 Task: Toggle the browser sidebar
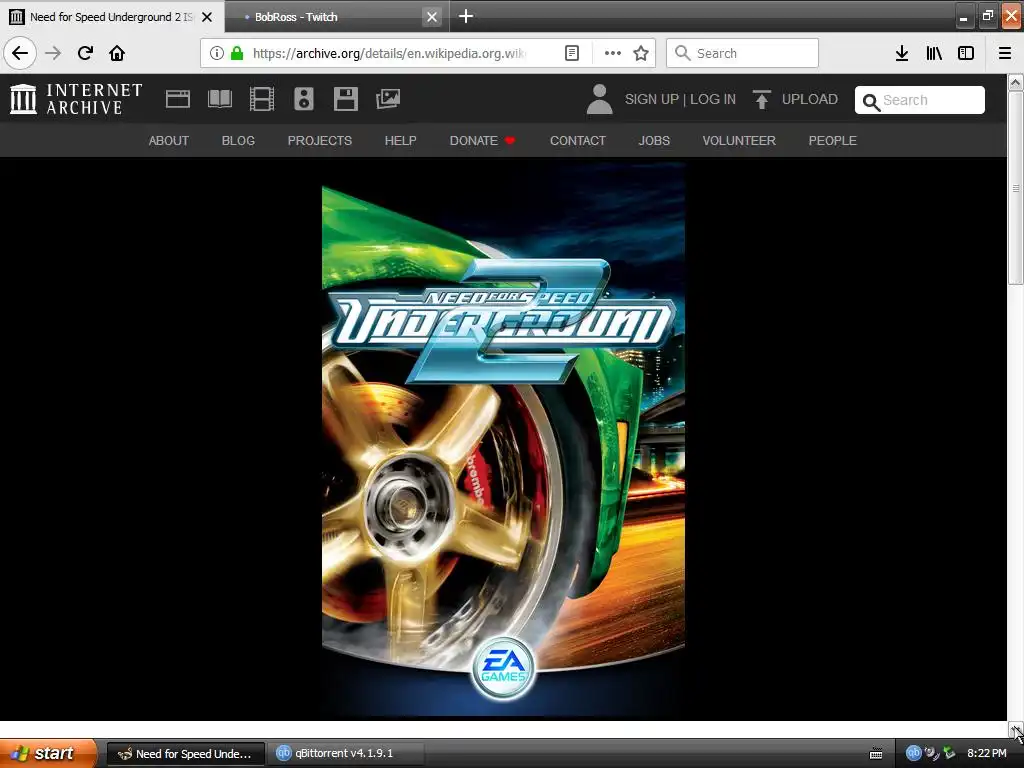tap(966, 53)
